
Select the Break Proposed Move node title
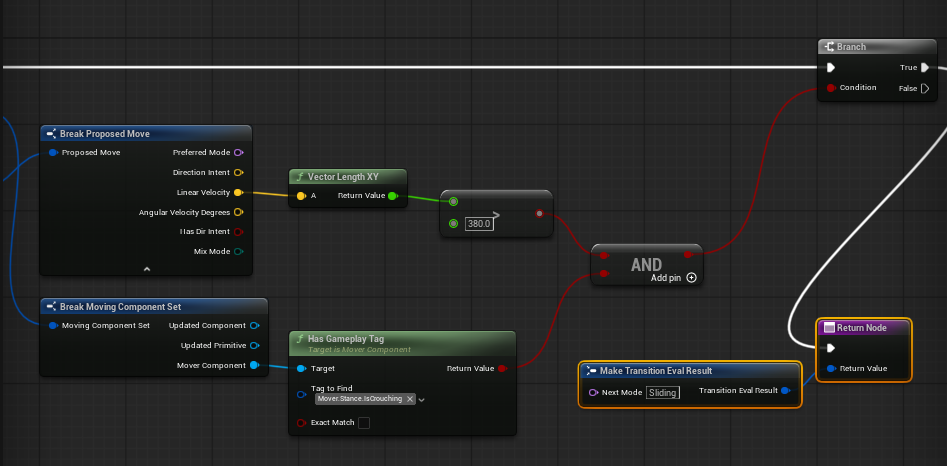pos(104,133)
